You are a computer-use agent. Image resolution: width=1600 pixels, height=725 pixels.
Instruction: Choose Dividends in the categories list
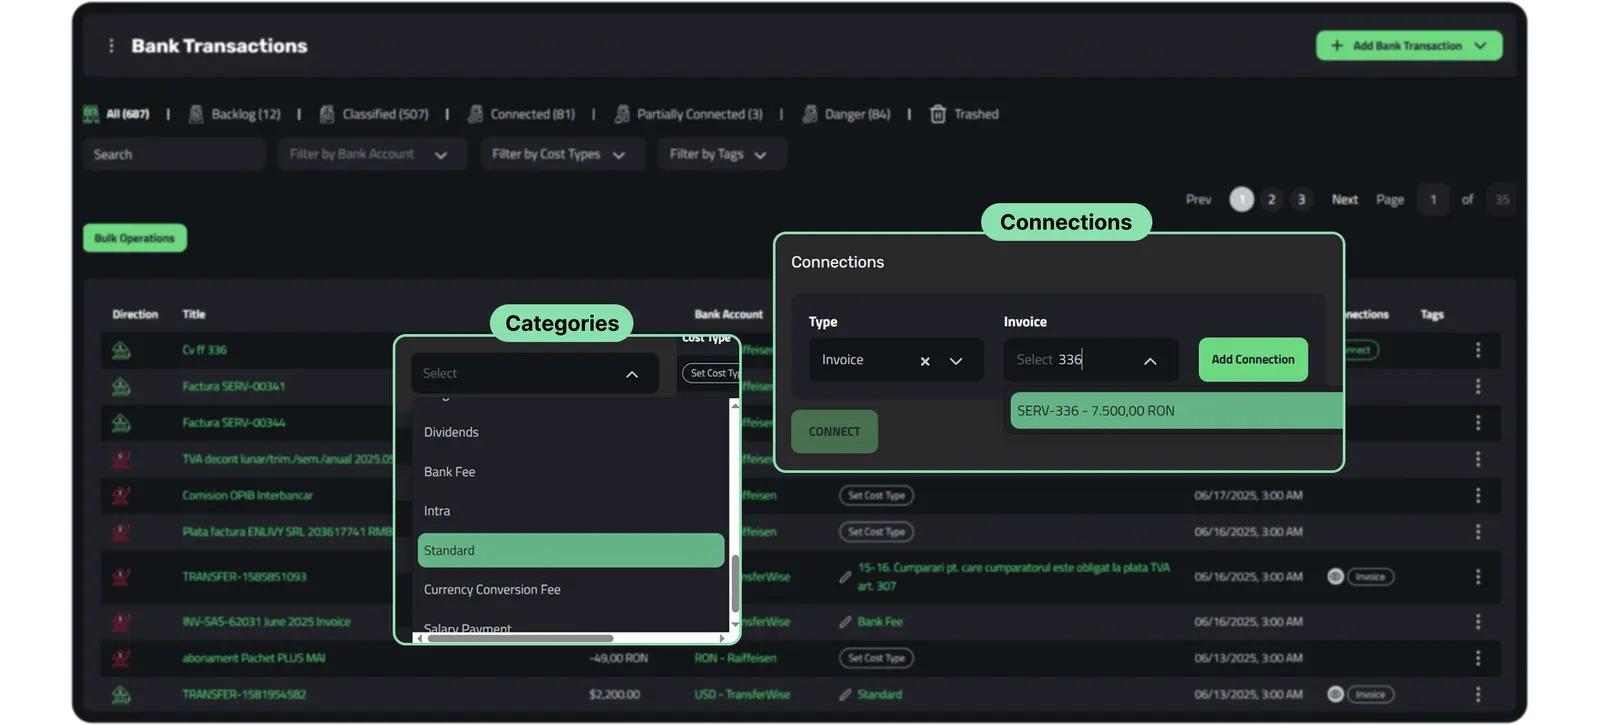[x=570, y=432]
